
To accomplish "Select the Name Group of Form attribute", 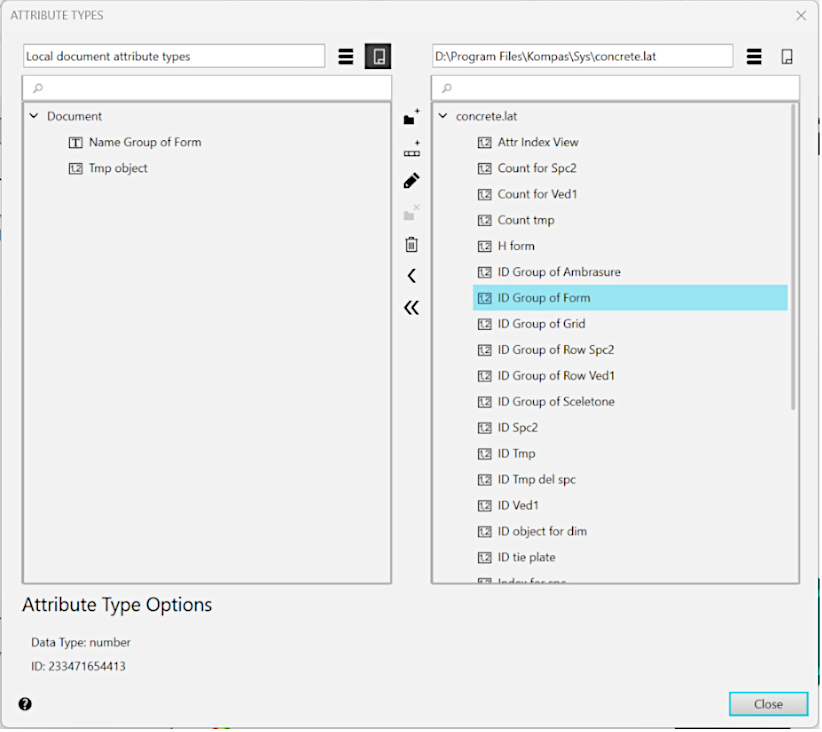I will (x=144, y=142).
